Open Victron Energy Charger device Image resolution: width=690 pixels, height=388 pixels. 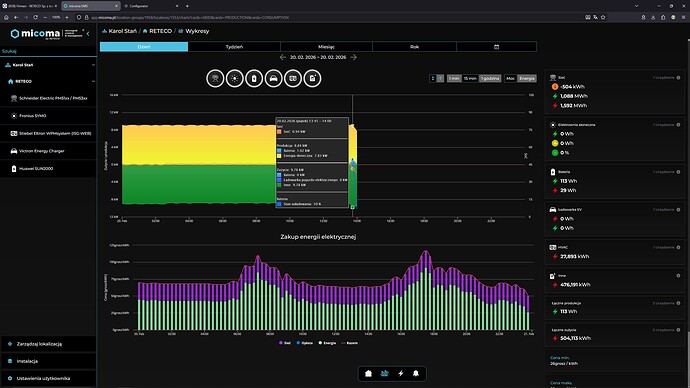[48, 151]
